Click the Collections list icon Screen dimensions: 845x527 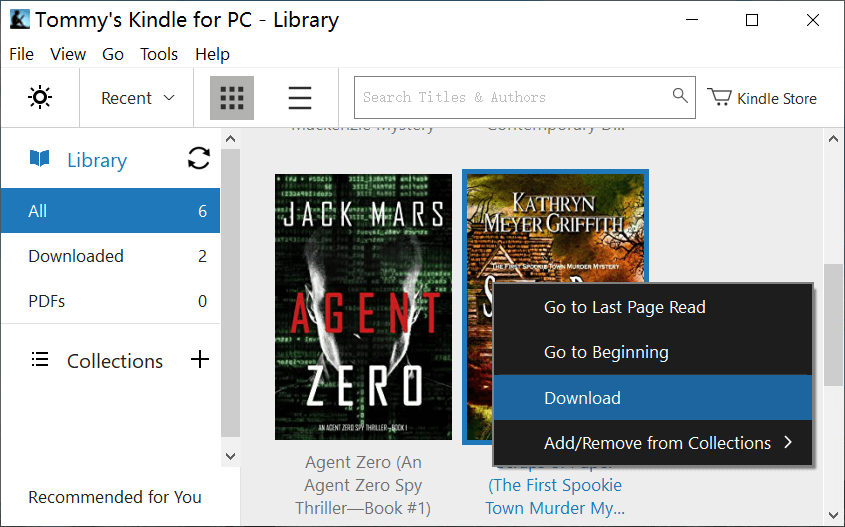point(40,359)
